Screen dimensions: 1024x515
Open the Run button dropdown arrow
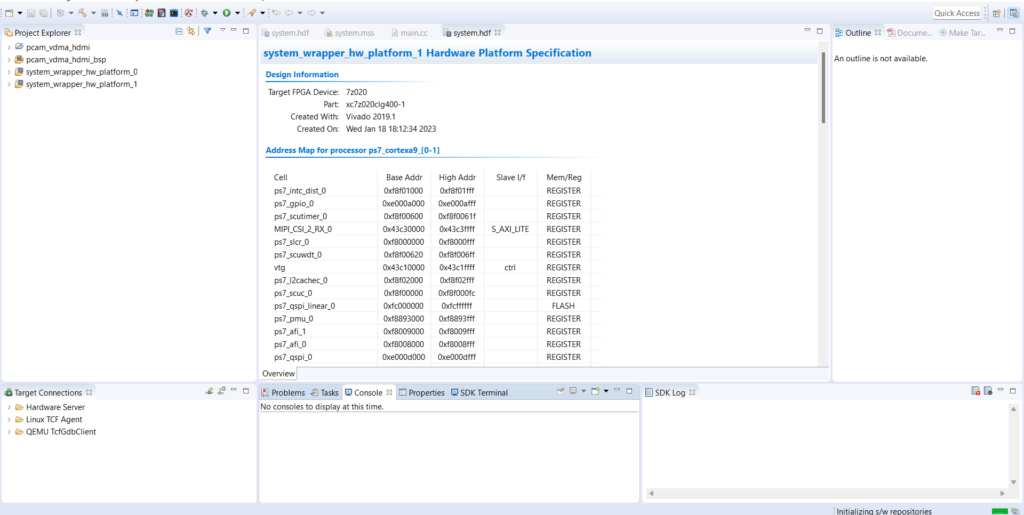[x=237, y=13]
